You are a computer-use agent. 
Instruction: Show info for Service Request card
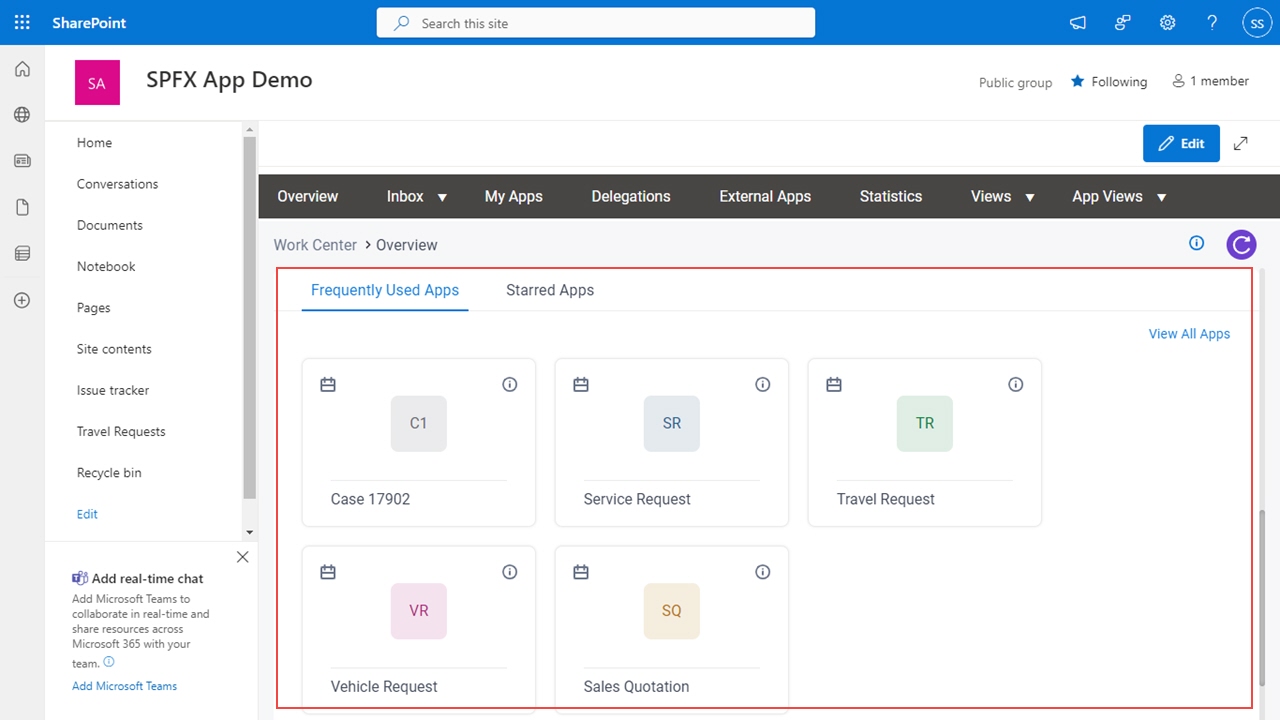click(x=763, y=384)
